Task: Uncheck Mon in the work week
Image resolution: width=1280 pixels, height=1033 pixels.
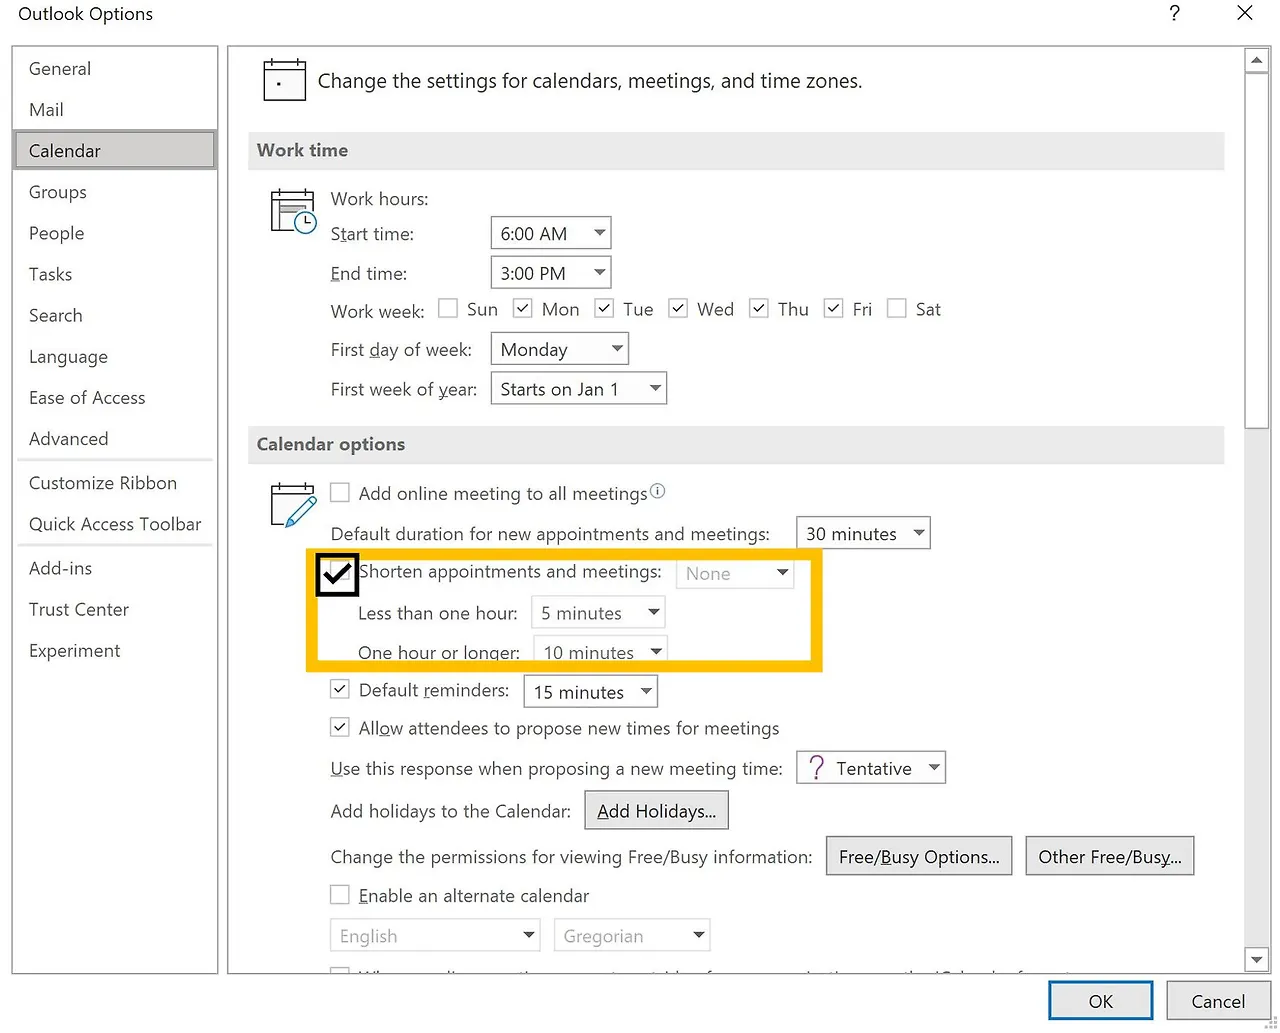Action: pyautogui.click(x=523, y=308)
